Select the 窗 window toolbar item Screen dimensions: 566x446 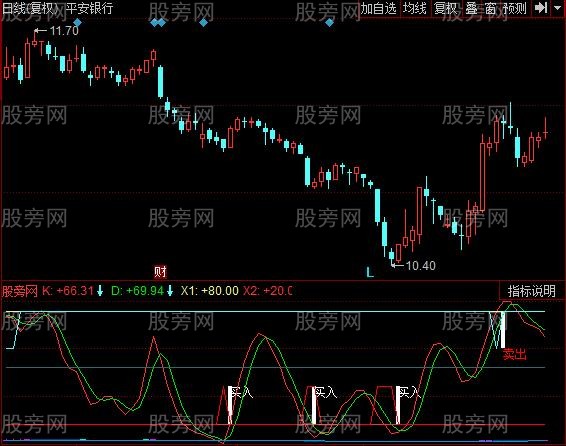coord(489,8)
